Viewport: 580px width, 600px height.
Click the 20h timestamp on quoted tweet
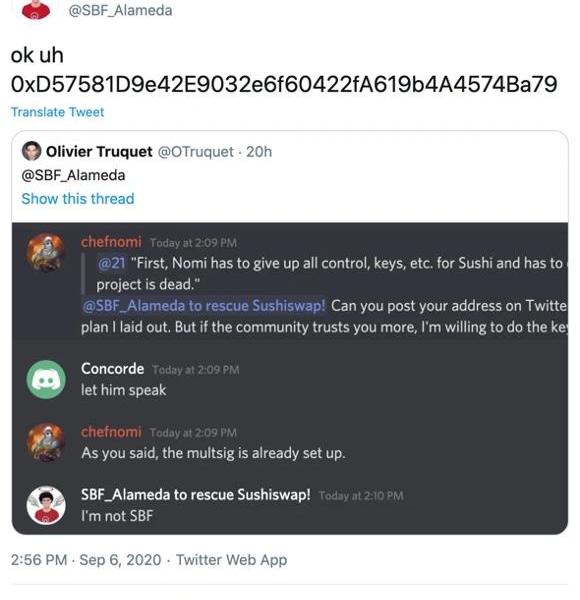click(259, 152)
